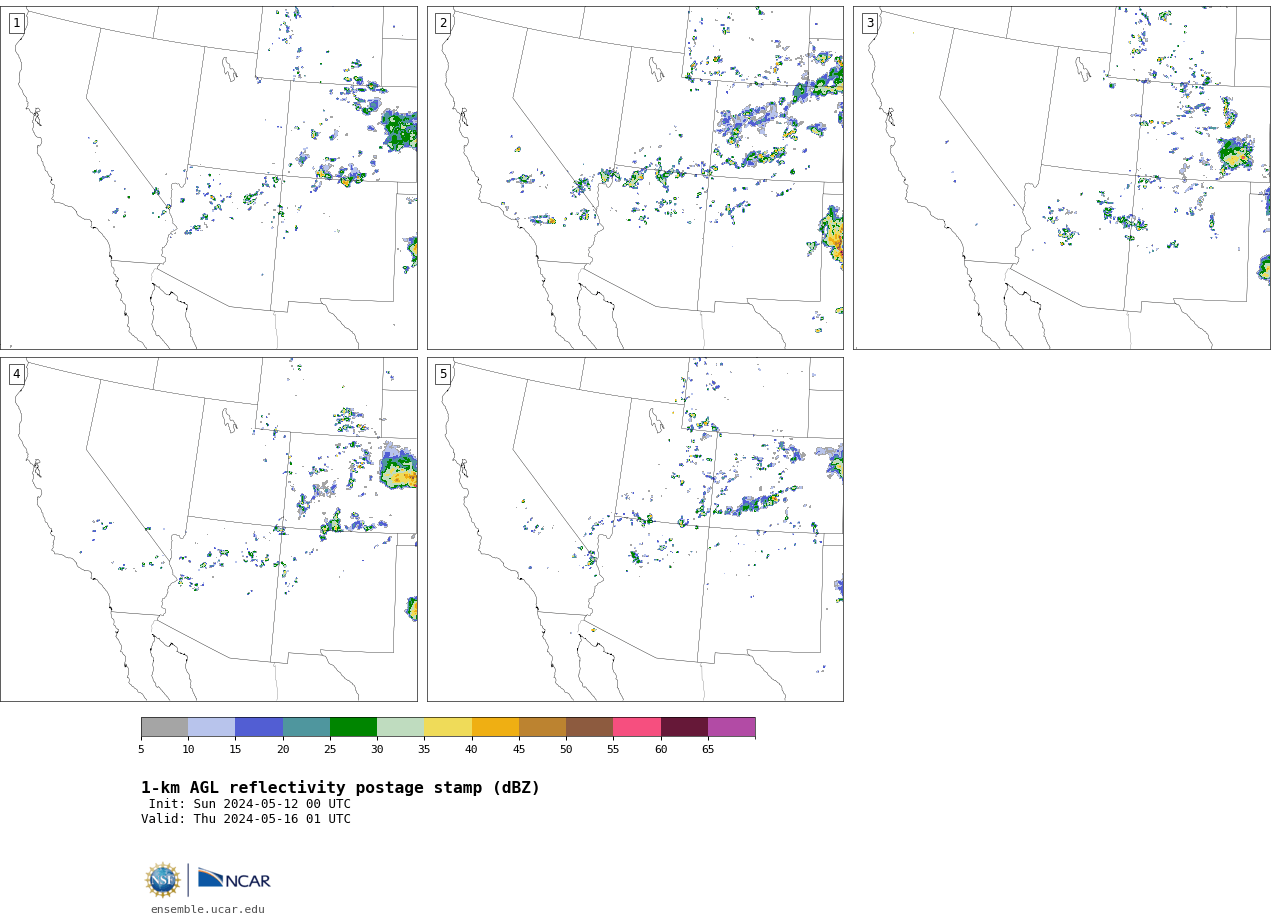Click the orange 40-45 dBZ swatch
Image resolution: width=1280 pixels, height=920 pixels.
[495, 727]
